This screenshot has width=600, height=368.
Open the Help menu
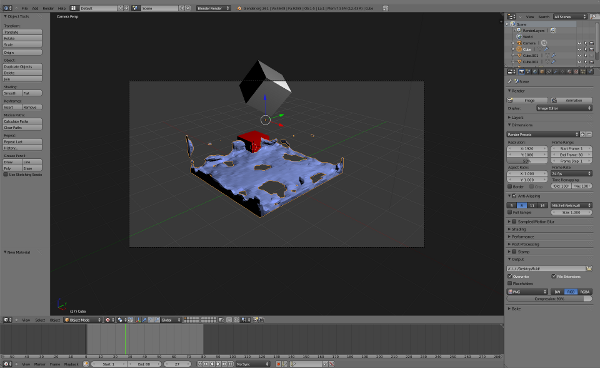click(x=62, y=8)
